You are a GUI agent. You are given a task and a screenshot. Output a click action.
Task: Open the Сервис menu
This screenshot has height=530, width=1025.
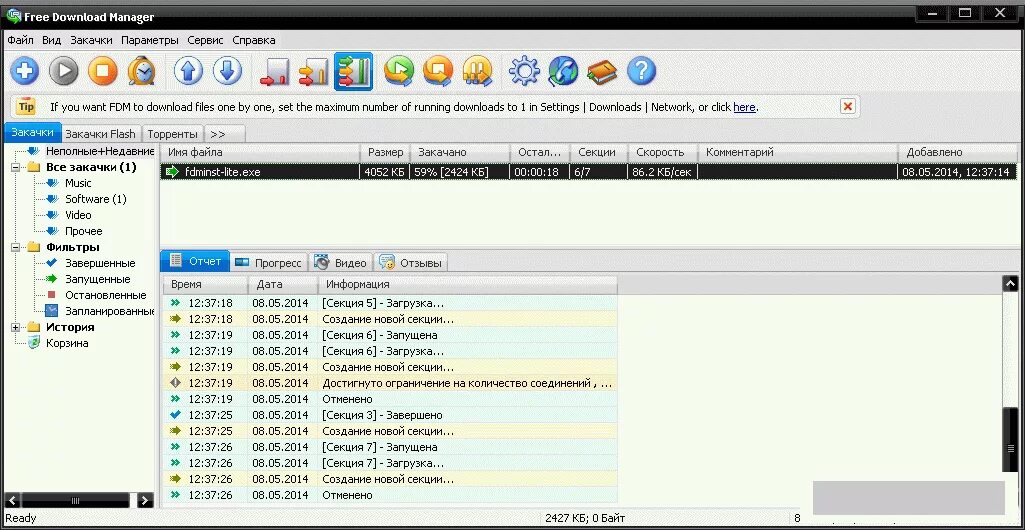click(x=205, y=40)
